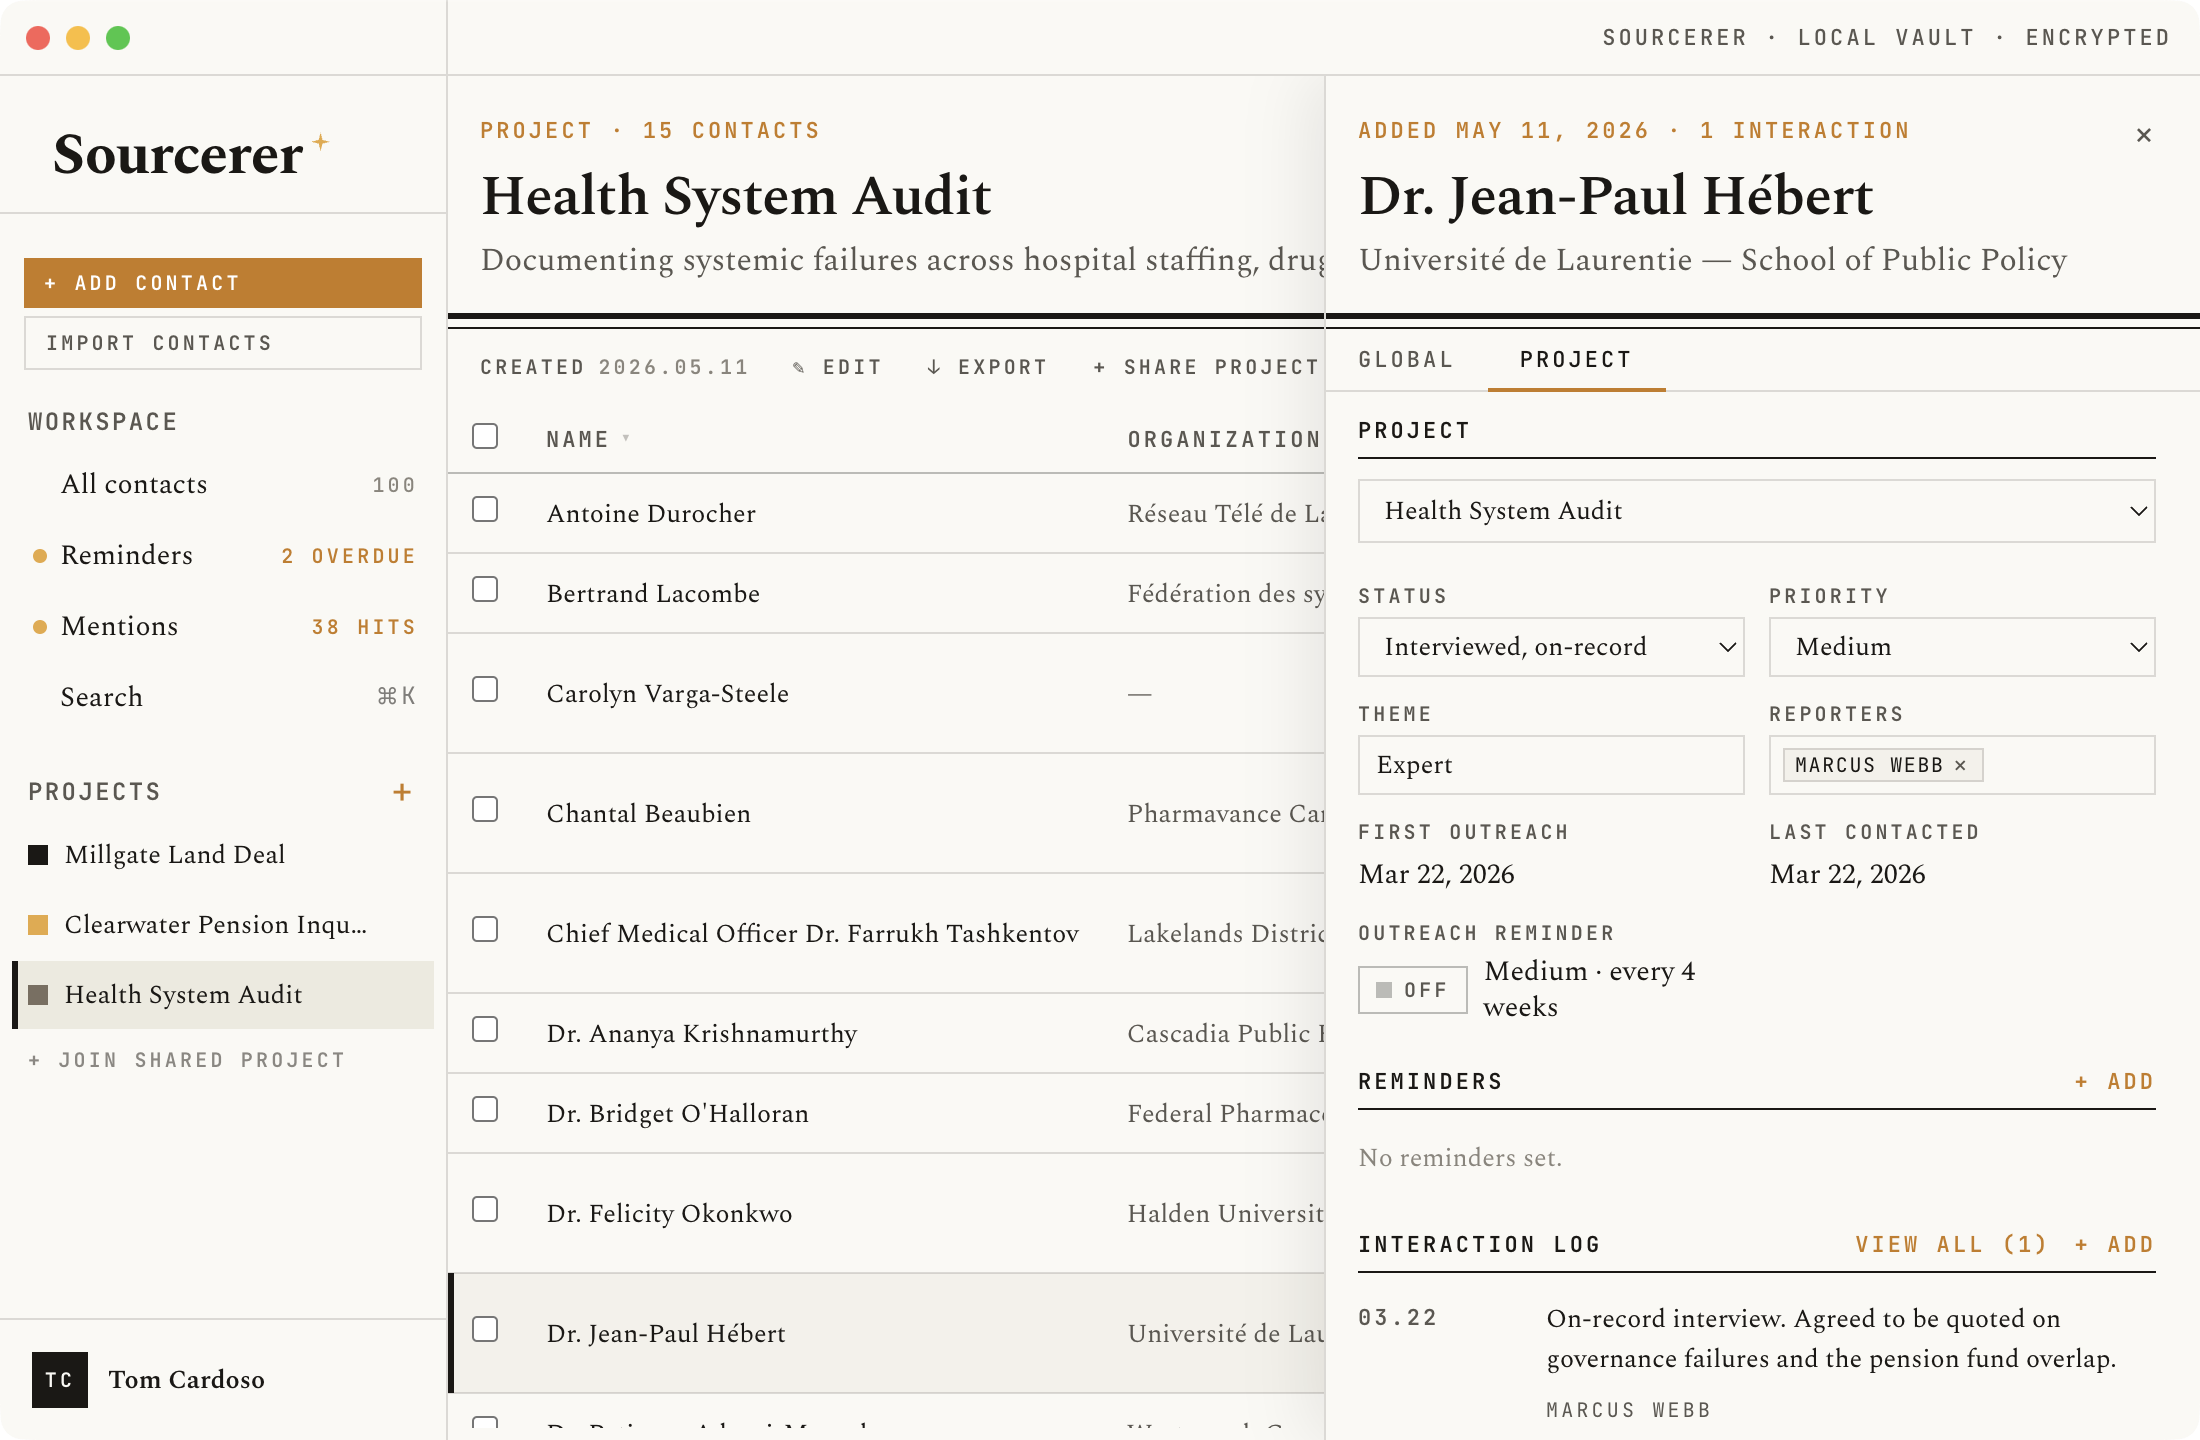Click the Sourcerer logo

(x=190, y=154)
